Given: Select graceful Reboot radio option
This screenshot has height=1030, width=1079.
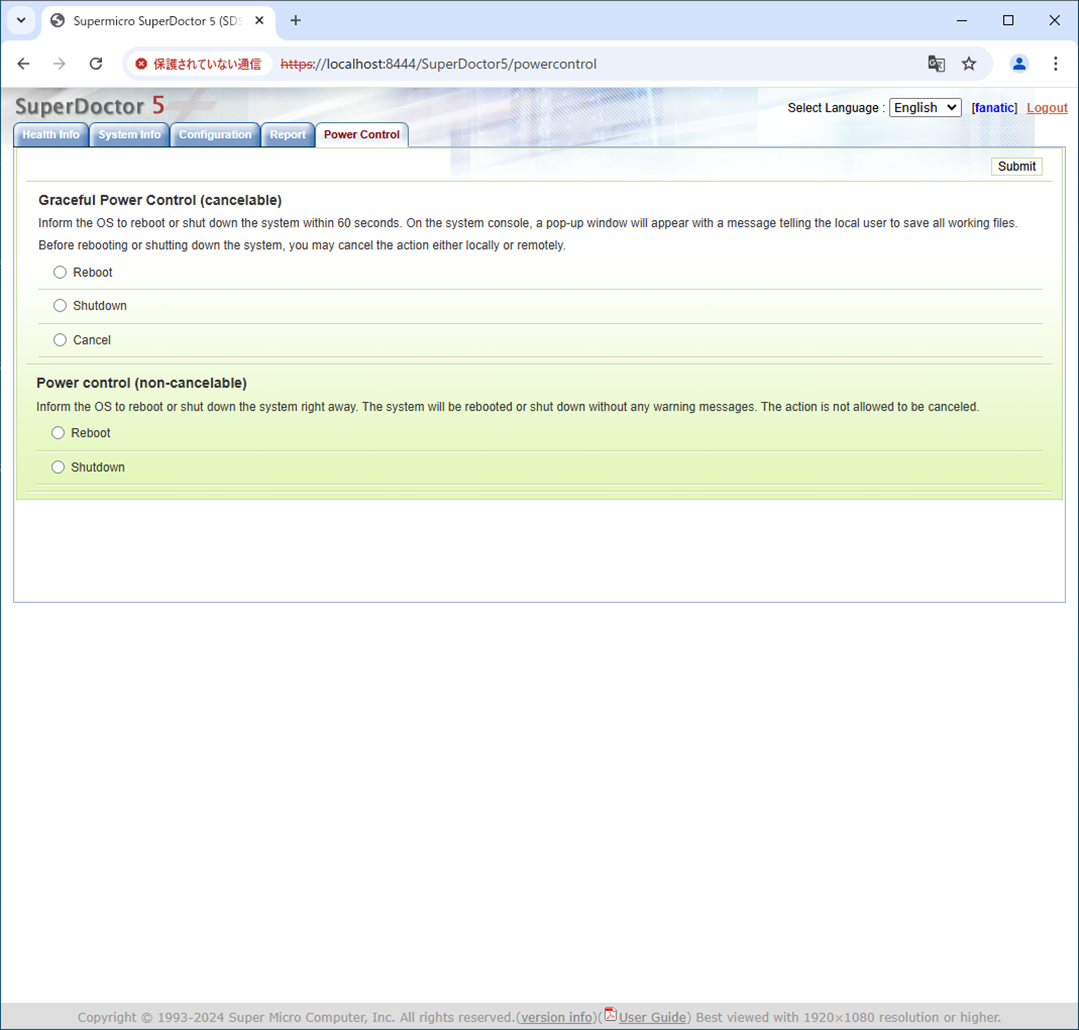Looking at the screenshot, I should (x=60, y=272).
